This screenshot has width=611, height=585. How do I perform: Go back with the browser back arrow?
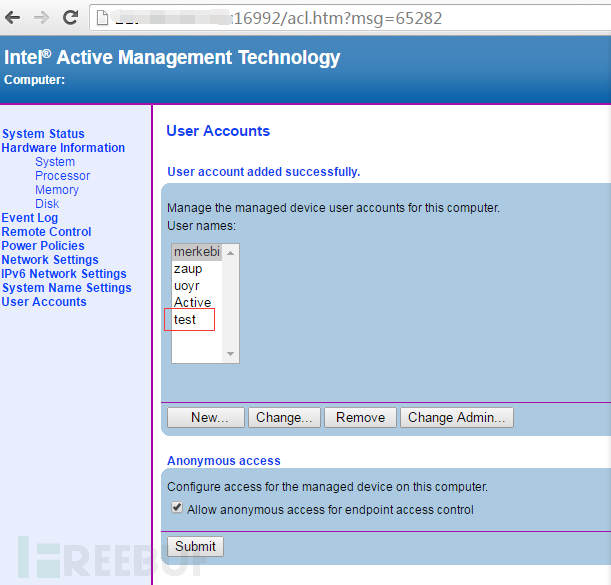13,18
